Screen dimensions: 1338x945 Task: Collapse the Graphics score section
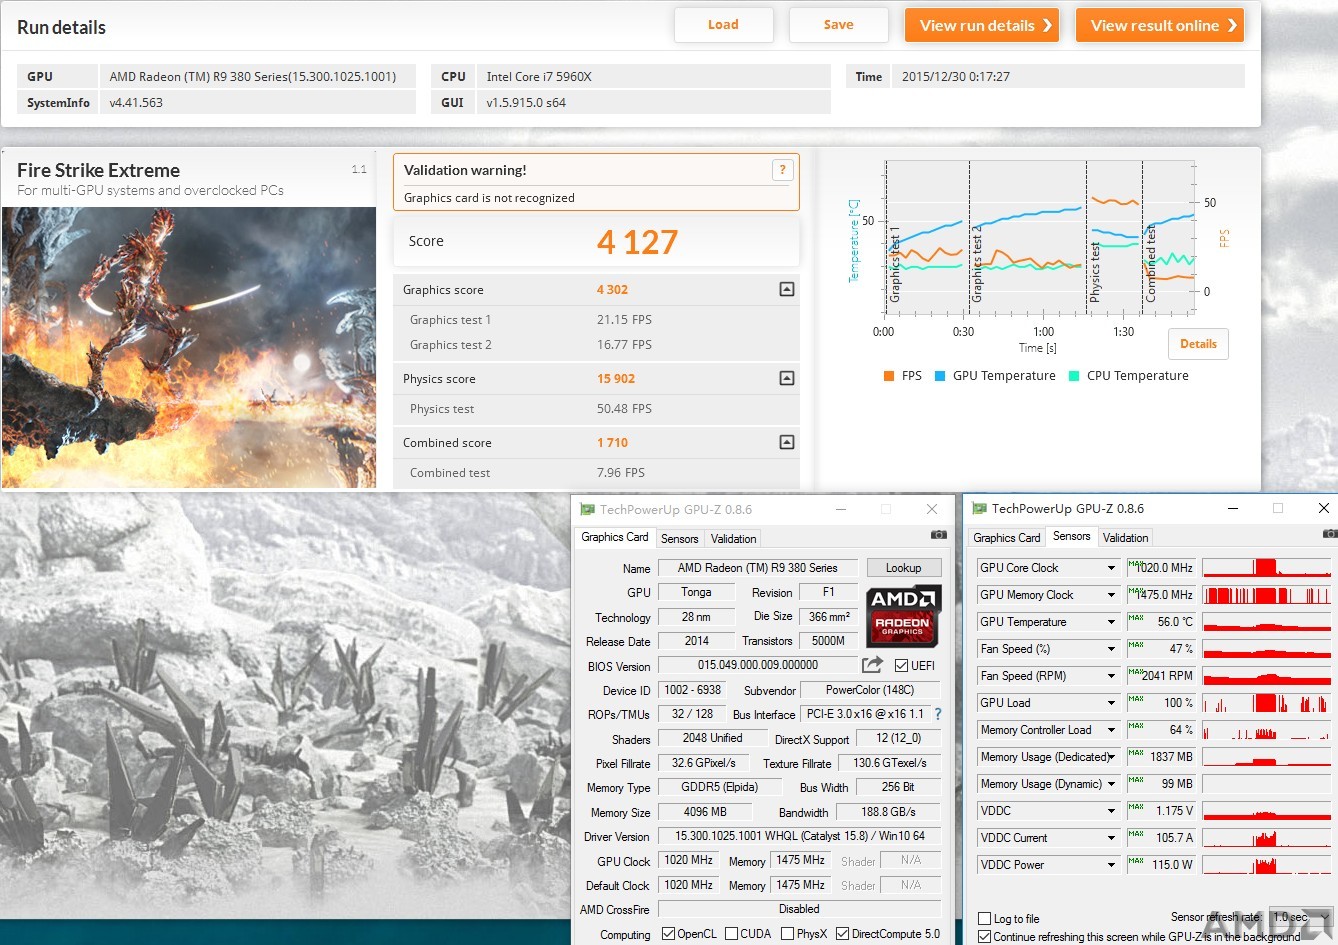(x=787, y=289)
